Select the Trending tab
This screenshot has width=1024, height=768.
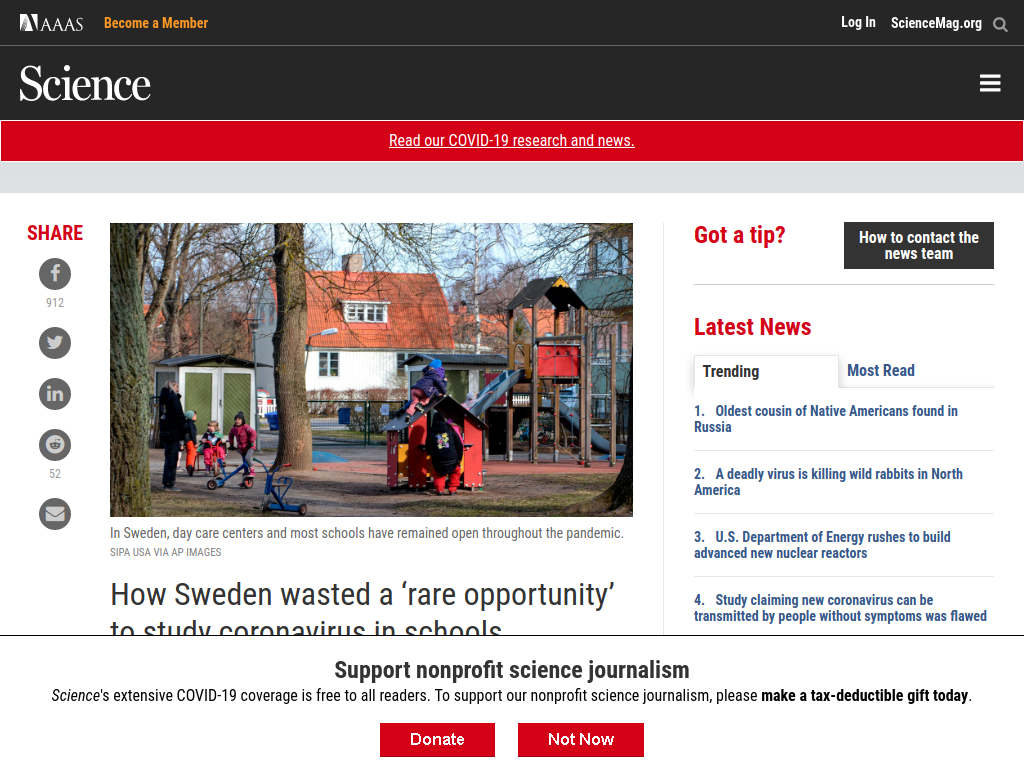pyautogui.click(x=766, y=372)
